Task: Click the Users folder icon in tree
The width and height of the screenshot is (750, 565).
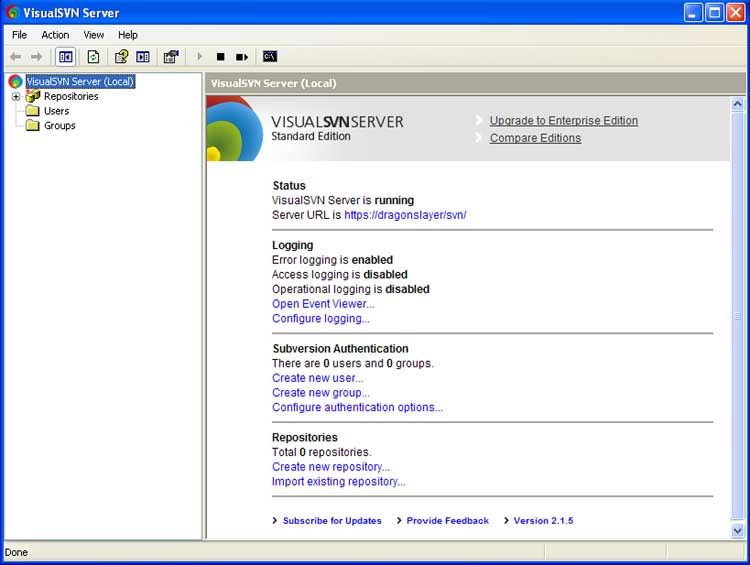Action: [x=33, y=111]
